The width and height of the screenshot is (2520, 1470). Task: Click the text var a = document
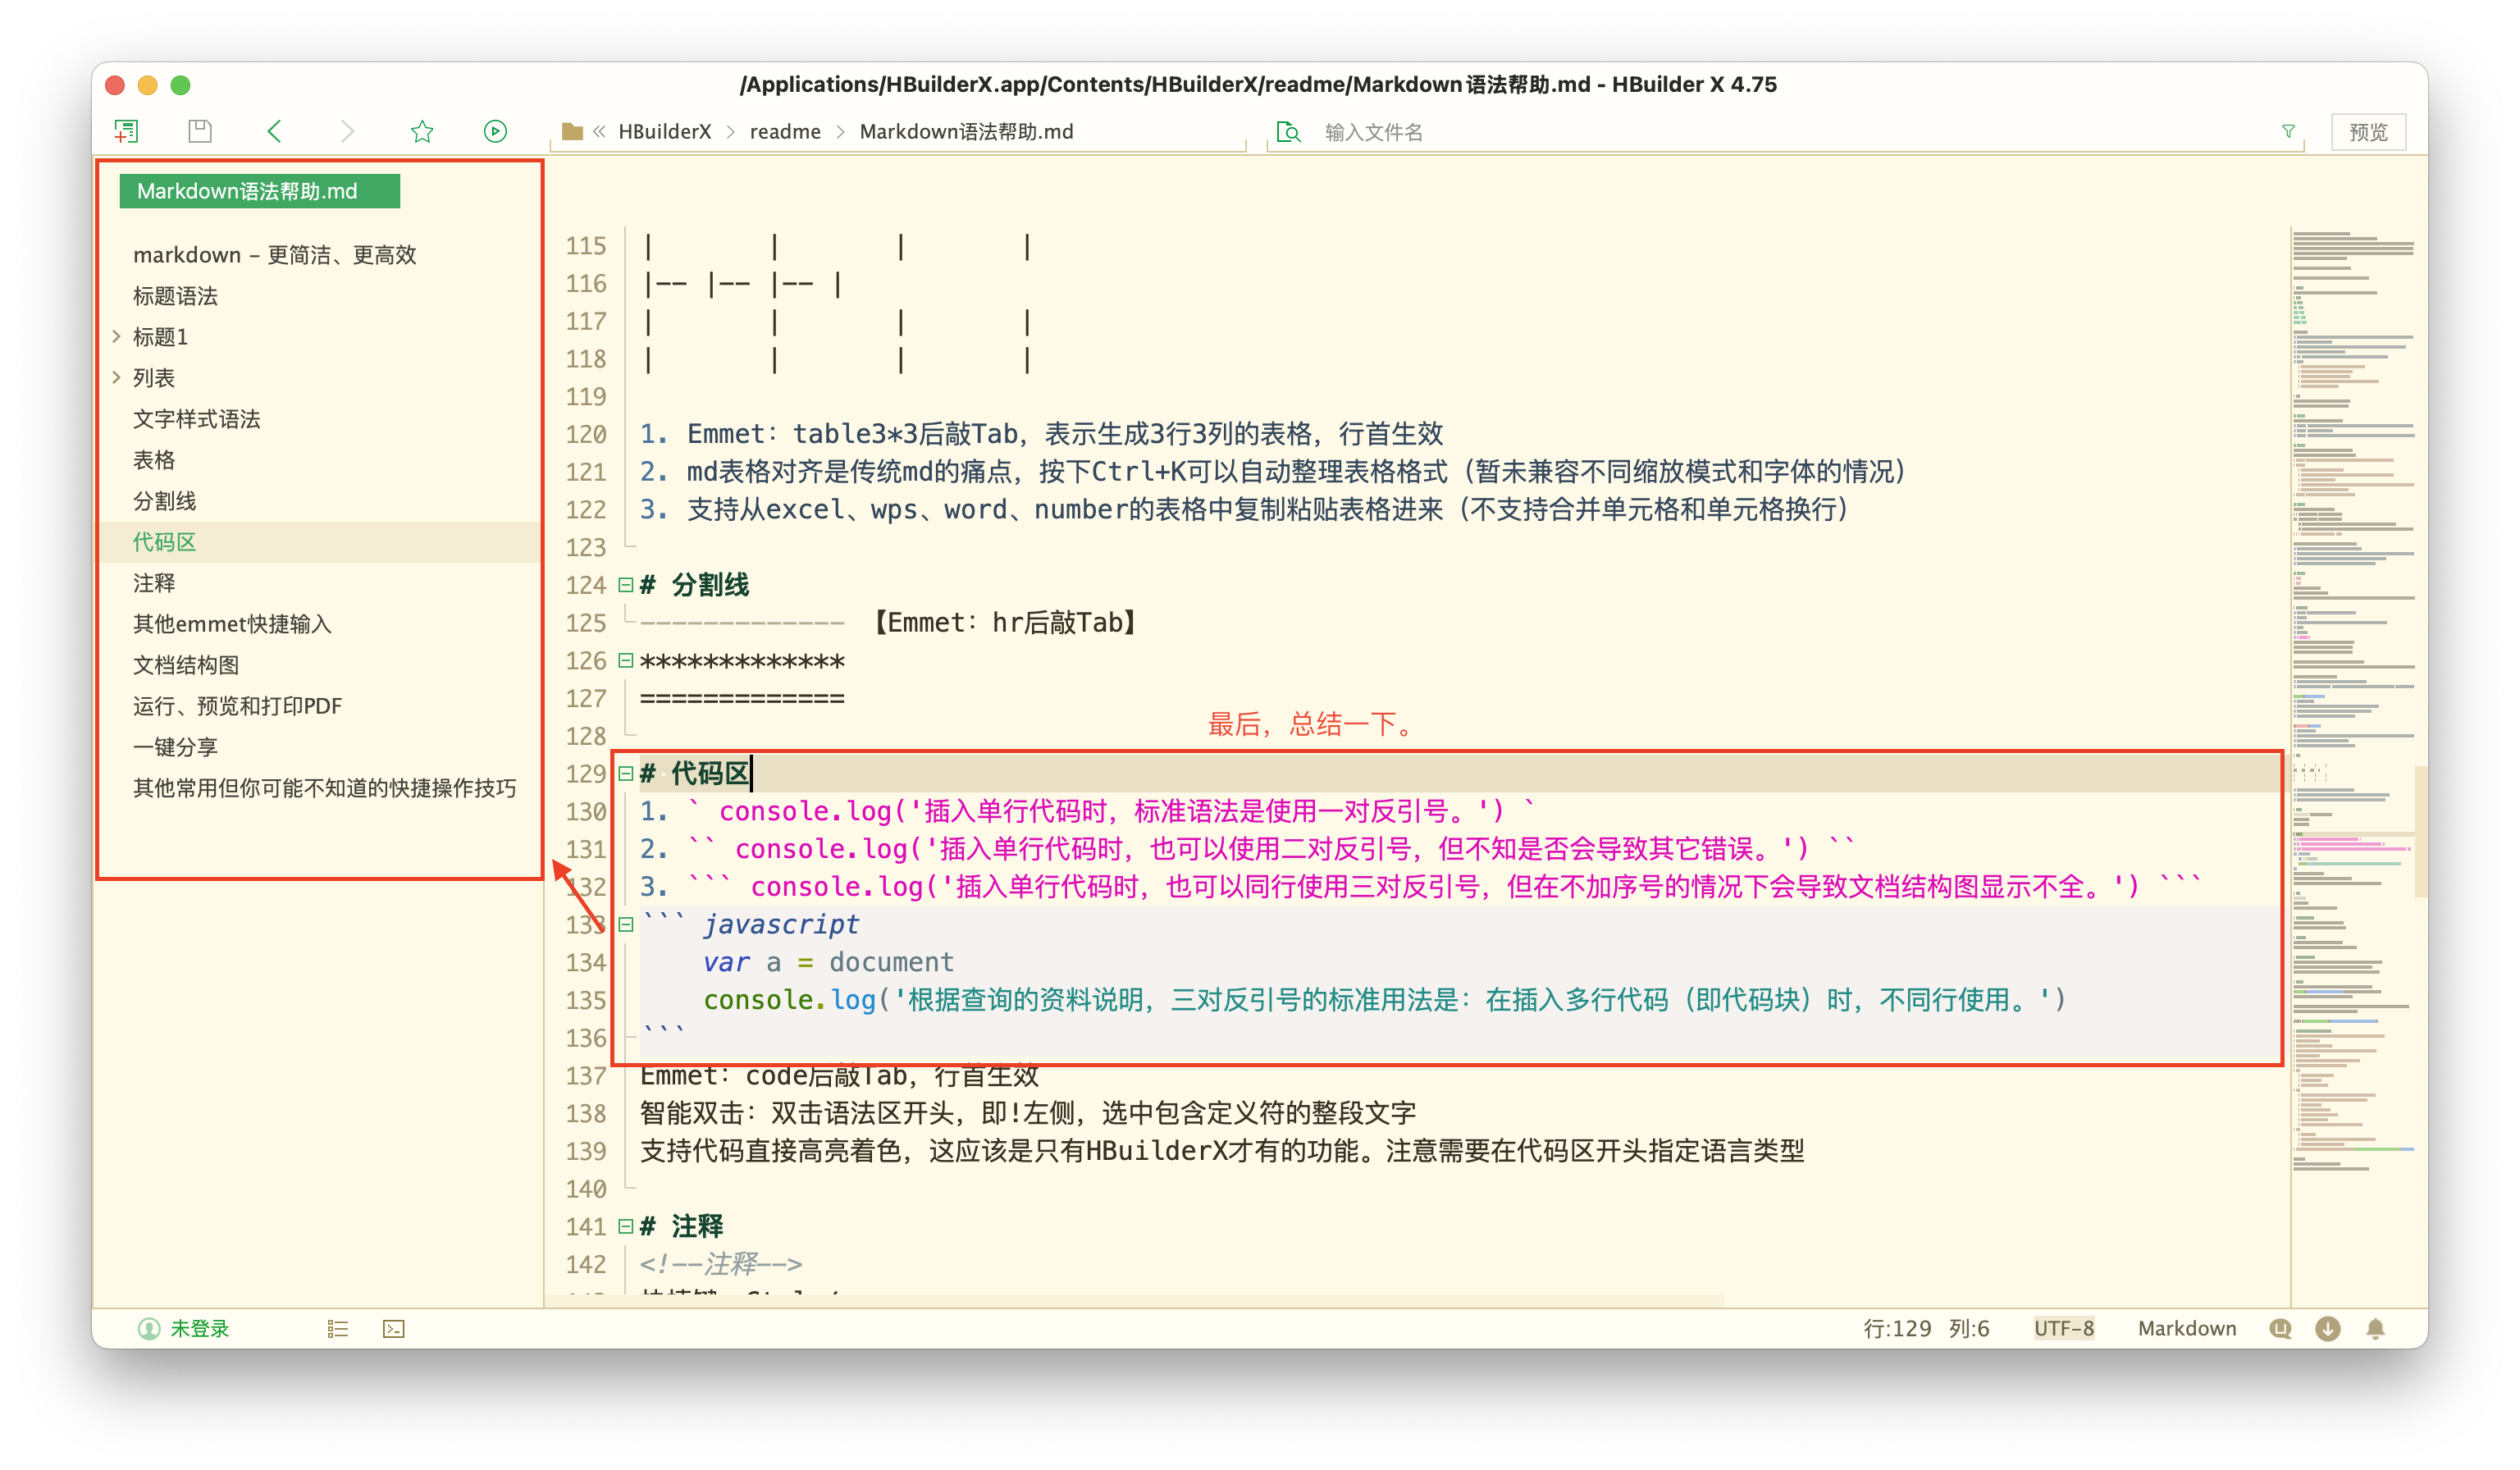pyautogui.click(x=828, y=962)
